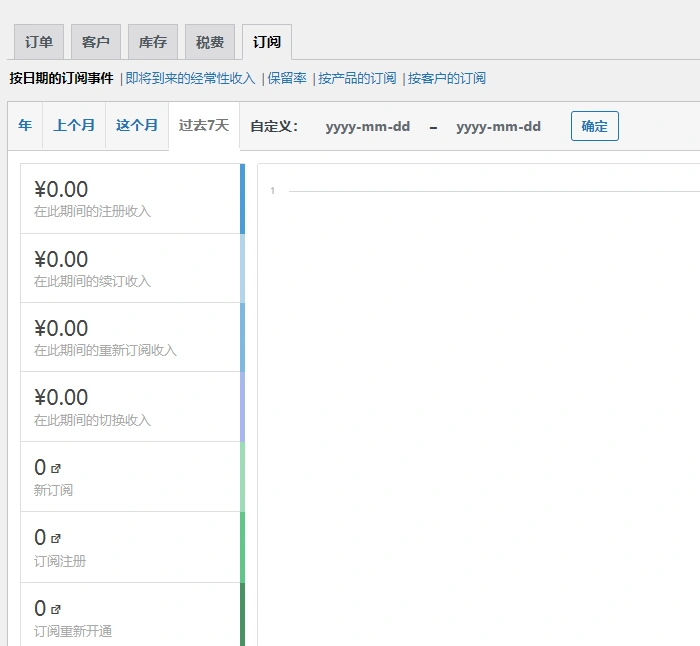This screenshot has width=700, height=646.
Task: Click the chart axis value 1
Action: click(272, 191)
